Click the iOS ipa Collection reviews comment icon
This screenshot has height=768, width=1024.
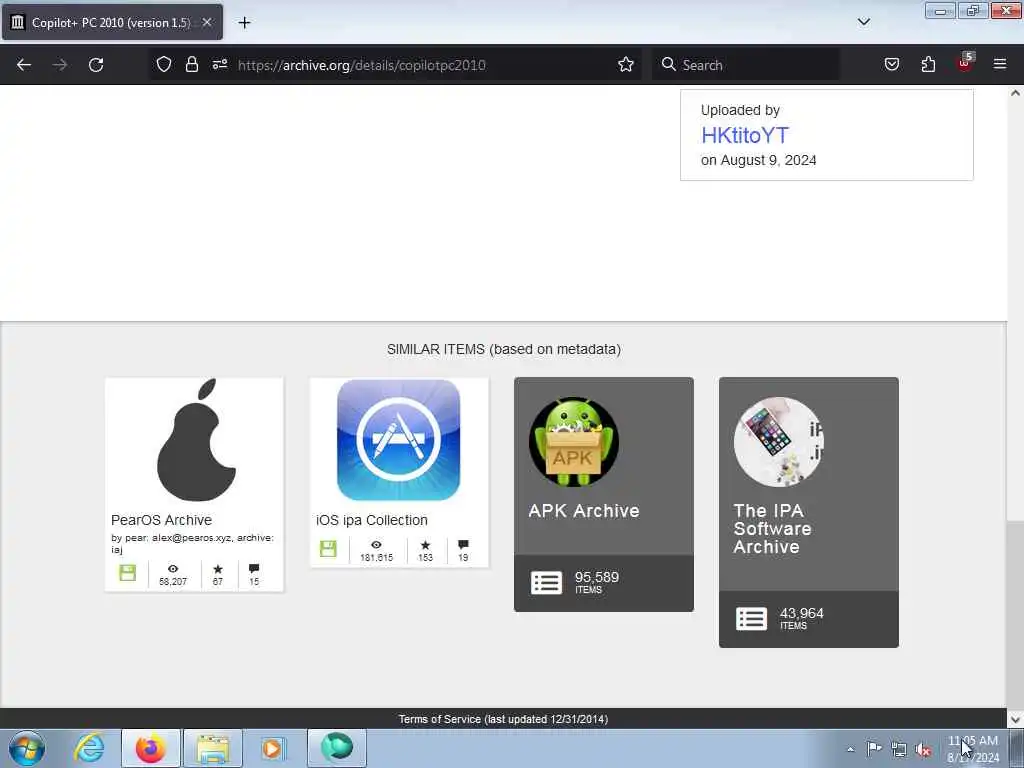tap(463, 545)
